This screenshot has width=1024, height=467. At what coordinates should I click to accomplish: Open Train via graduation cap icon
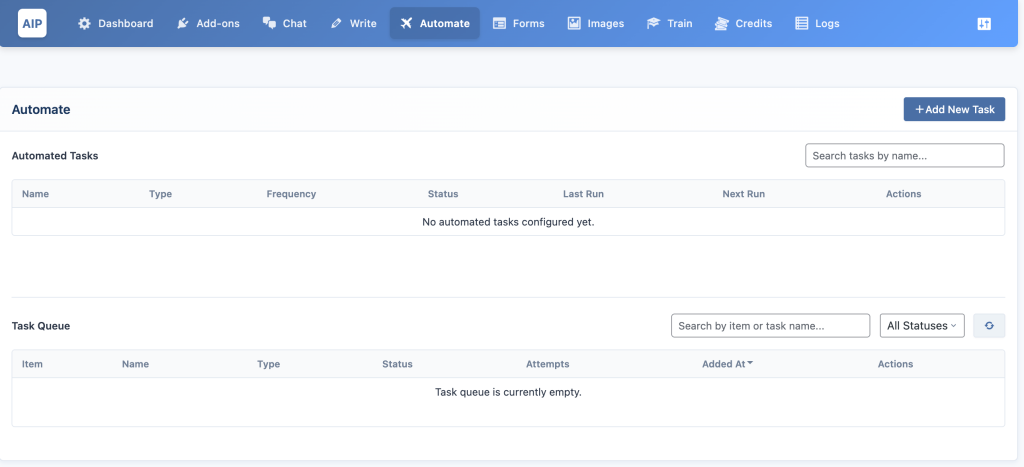coord(653,24)
